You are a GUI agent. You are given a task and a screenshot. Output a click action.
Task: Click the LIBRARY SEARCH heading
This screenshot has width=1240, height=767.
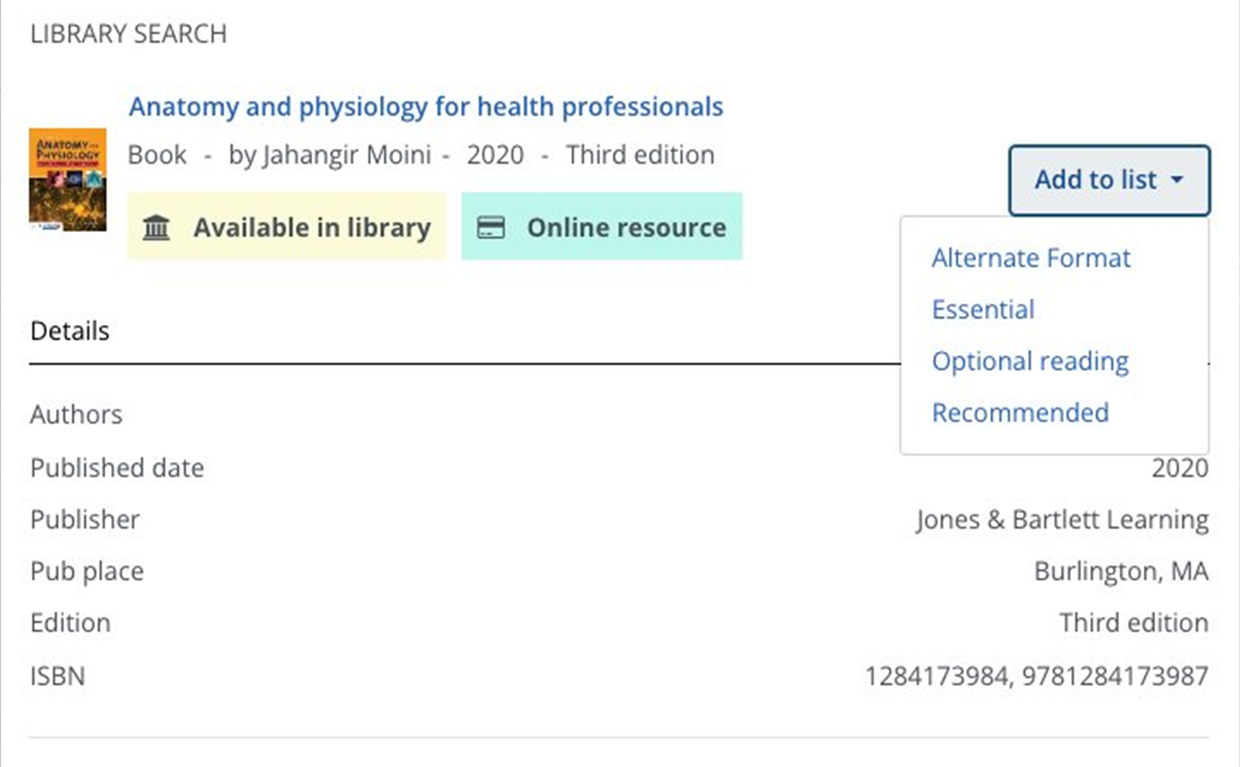pyautogui.click(x=128, y=34)
